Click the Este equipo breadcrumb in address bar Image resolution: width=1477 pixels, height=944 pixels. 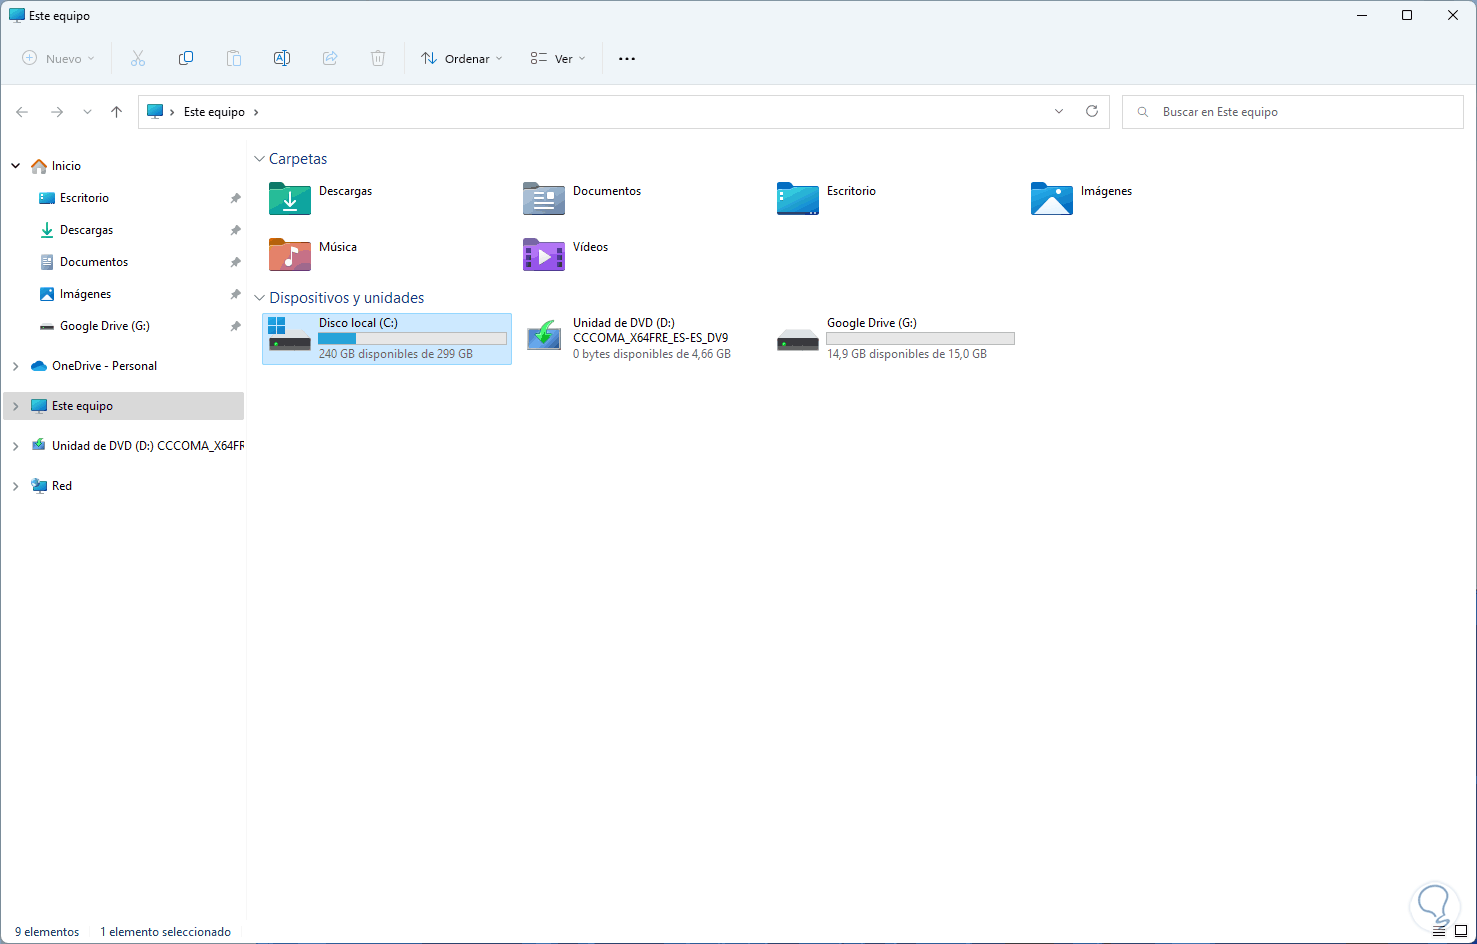point(214,112)
